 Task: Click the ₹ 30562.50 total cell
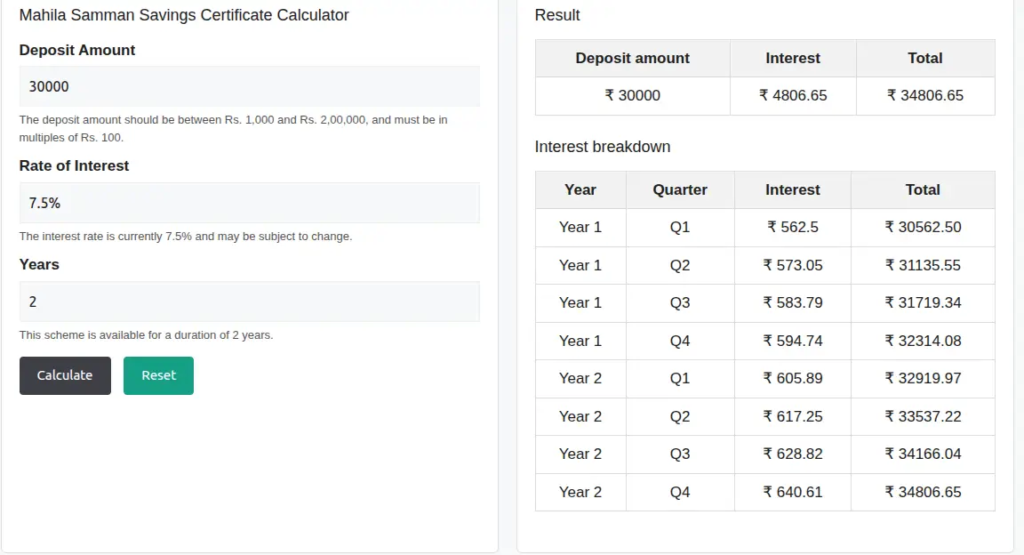[x=923, y=227]
